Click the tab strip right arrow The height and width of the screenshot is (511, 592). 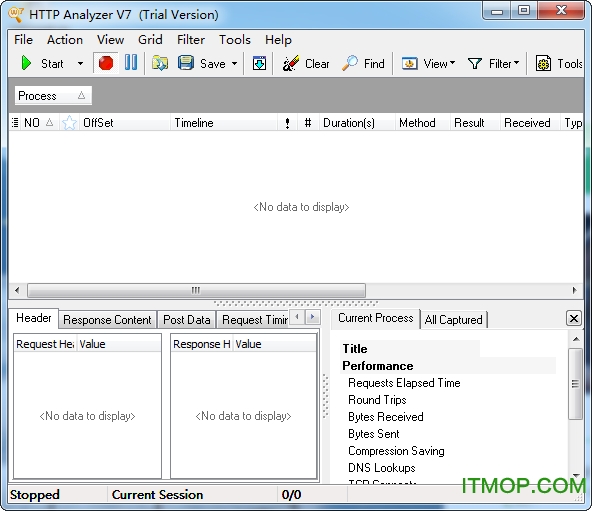[312, 316]
